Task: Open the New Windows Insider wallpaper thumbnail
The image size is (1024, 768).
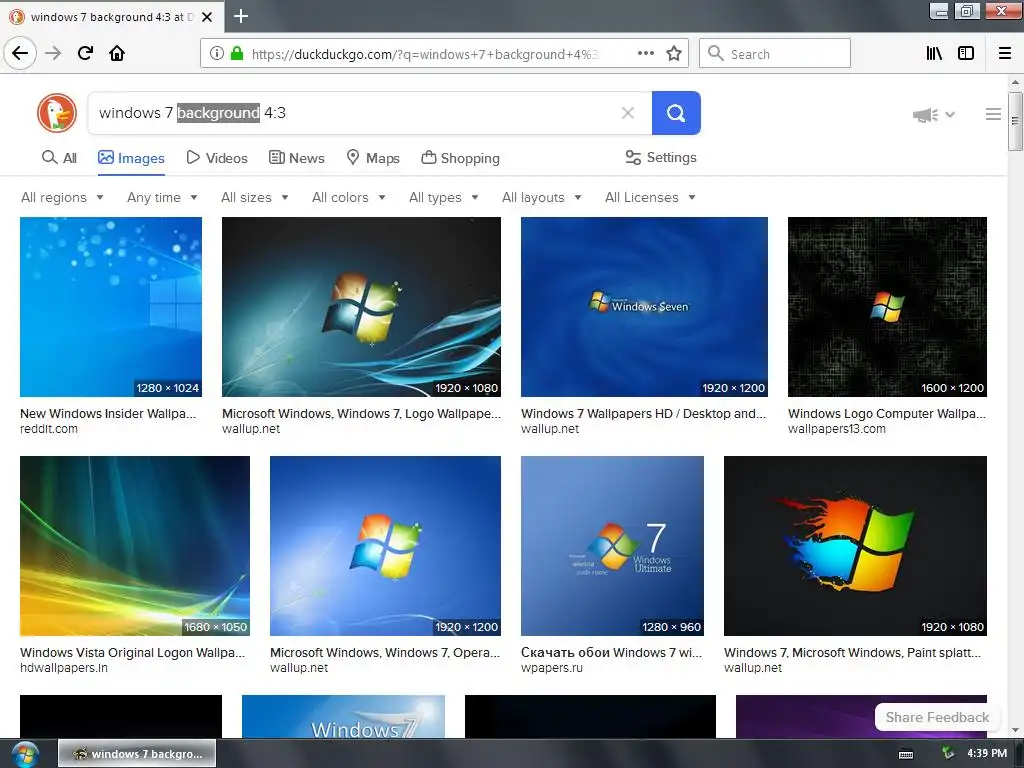Action: tap(111, 307)
